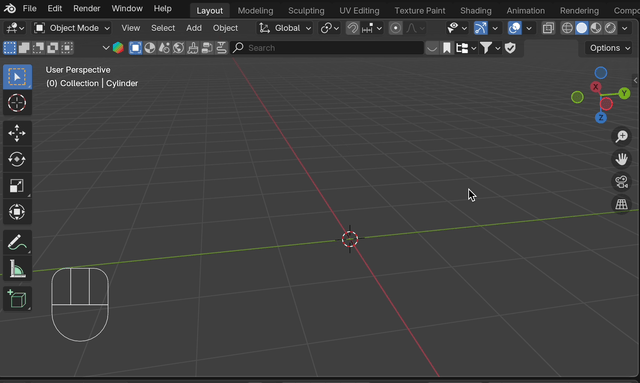Viewport: 640px width, 383px height.
Task: Open the pivot point dropdown
Action: point(330,28)
